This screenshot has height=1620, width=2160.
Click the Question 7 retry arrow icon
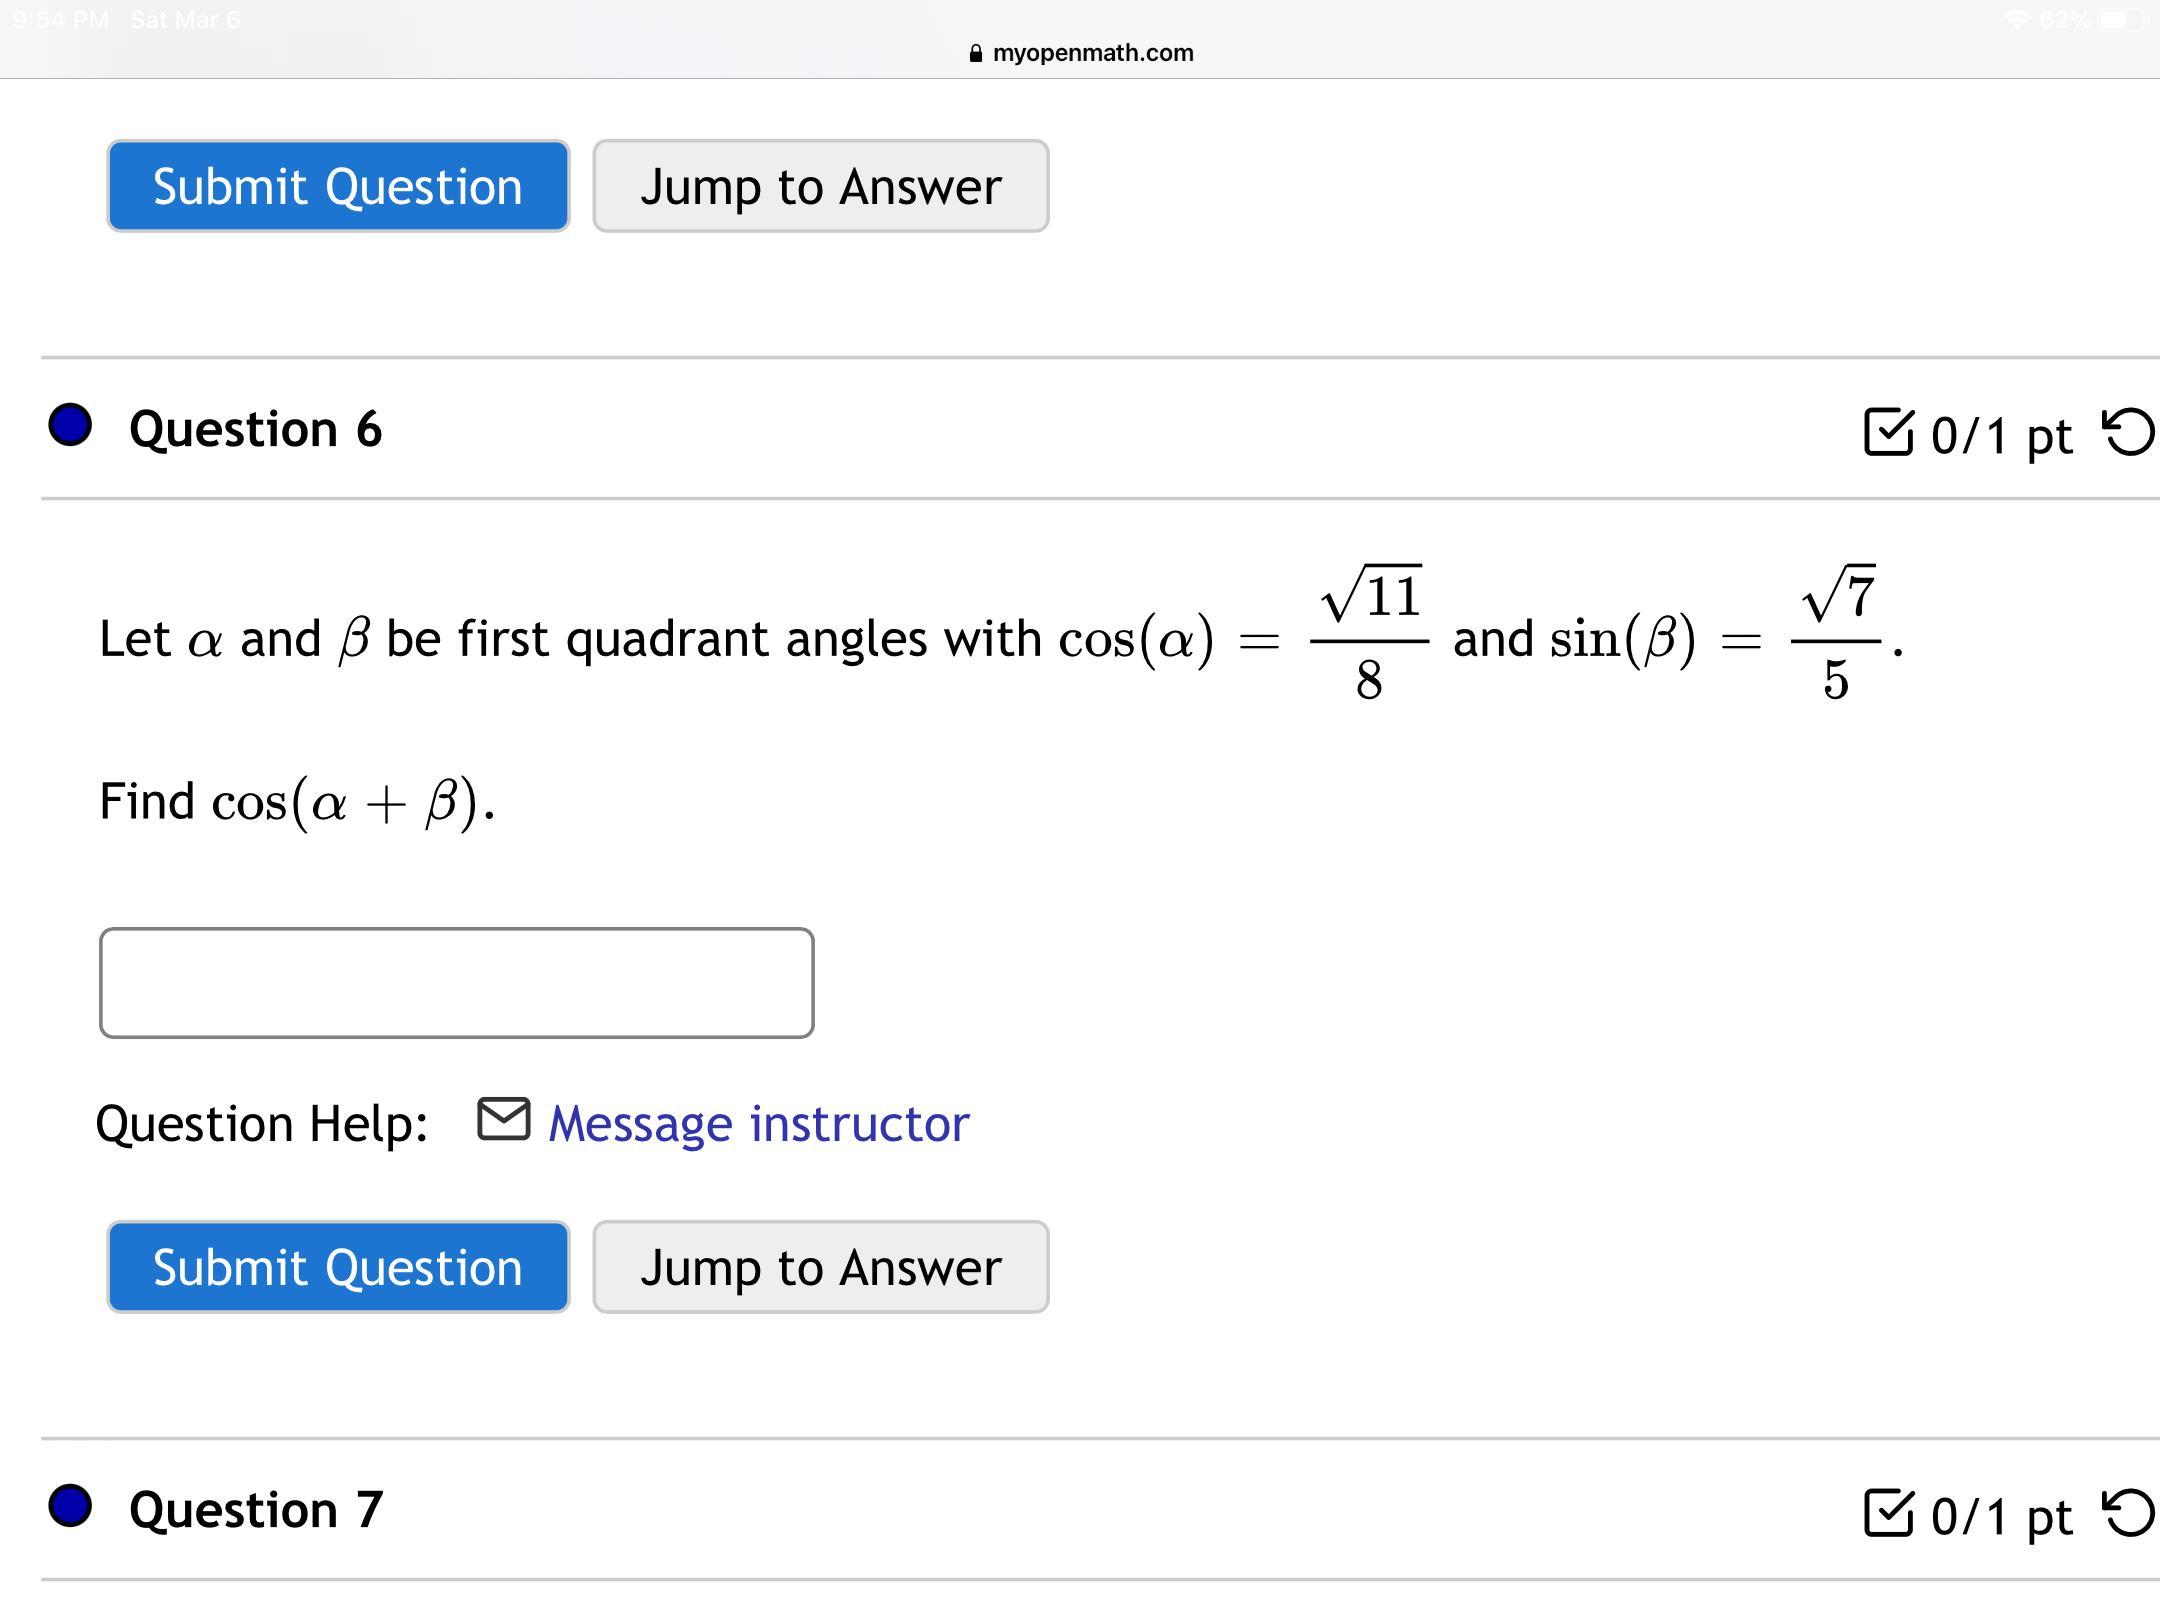click(2128, 1513)
